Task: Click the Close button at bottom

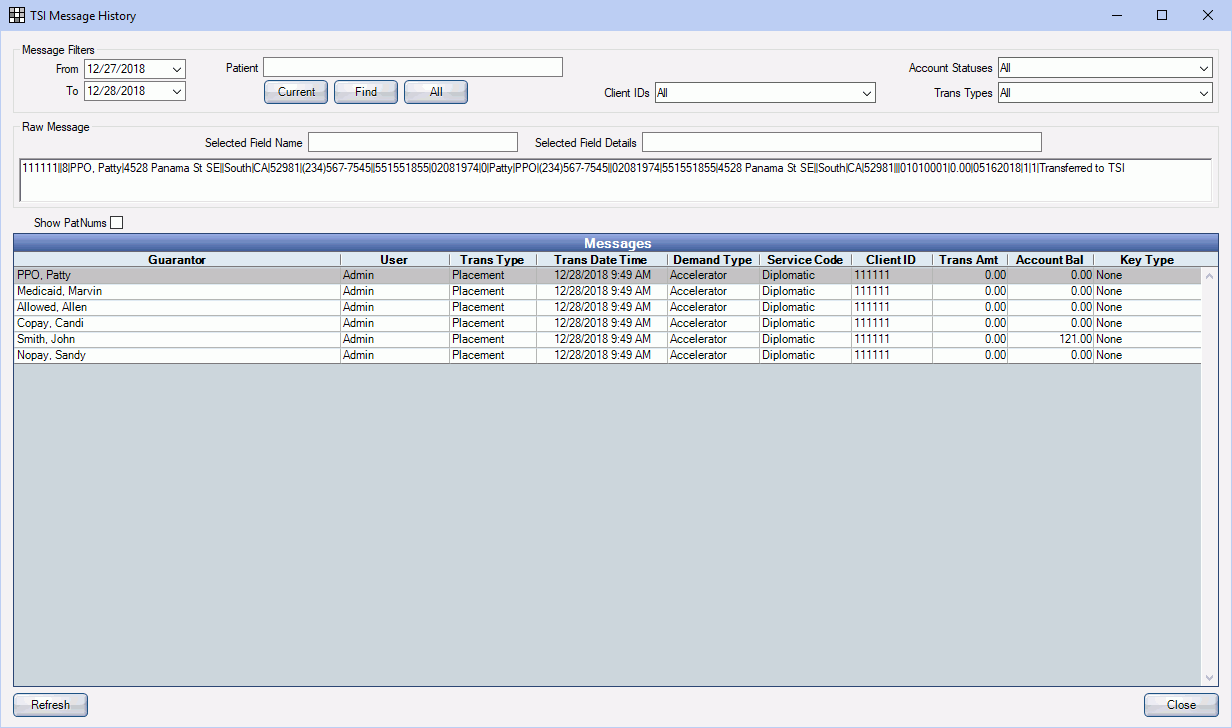Action: tap(1181, 705)
